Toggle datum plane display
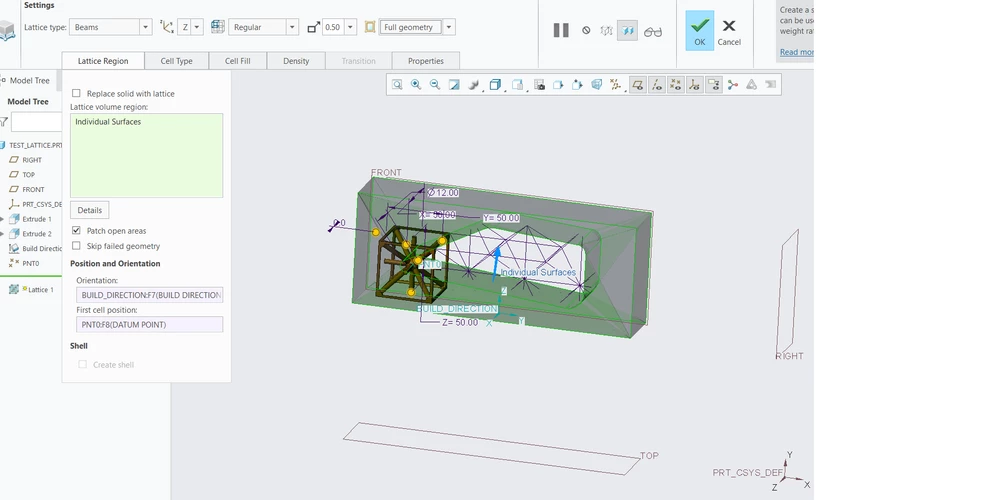The width and height of the screenshot is (999, 500). click(638, 85)
